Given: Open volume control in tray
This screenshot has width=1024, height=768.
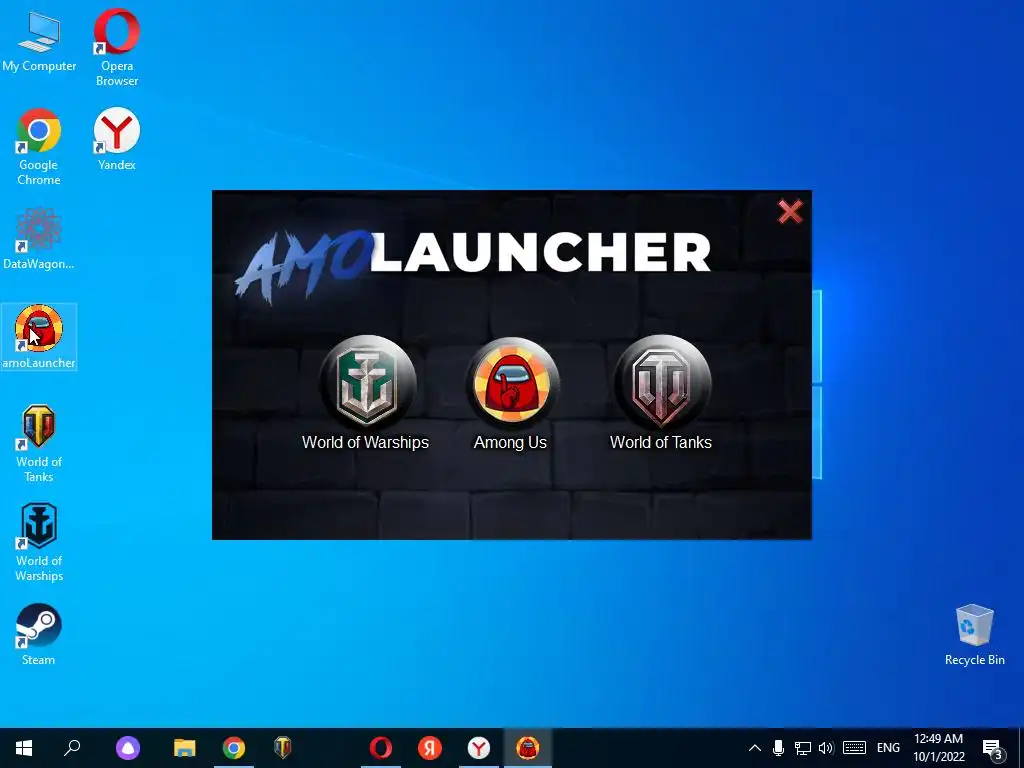Looking at the screenshot, I should coord(826,748).
